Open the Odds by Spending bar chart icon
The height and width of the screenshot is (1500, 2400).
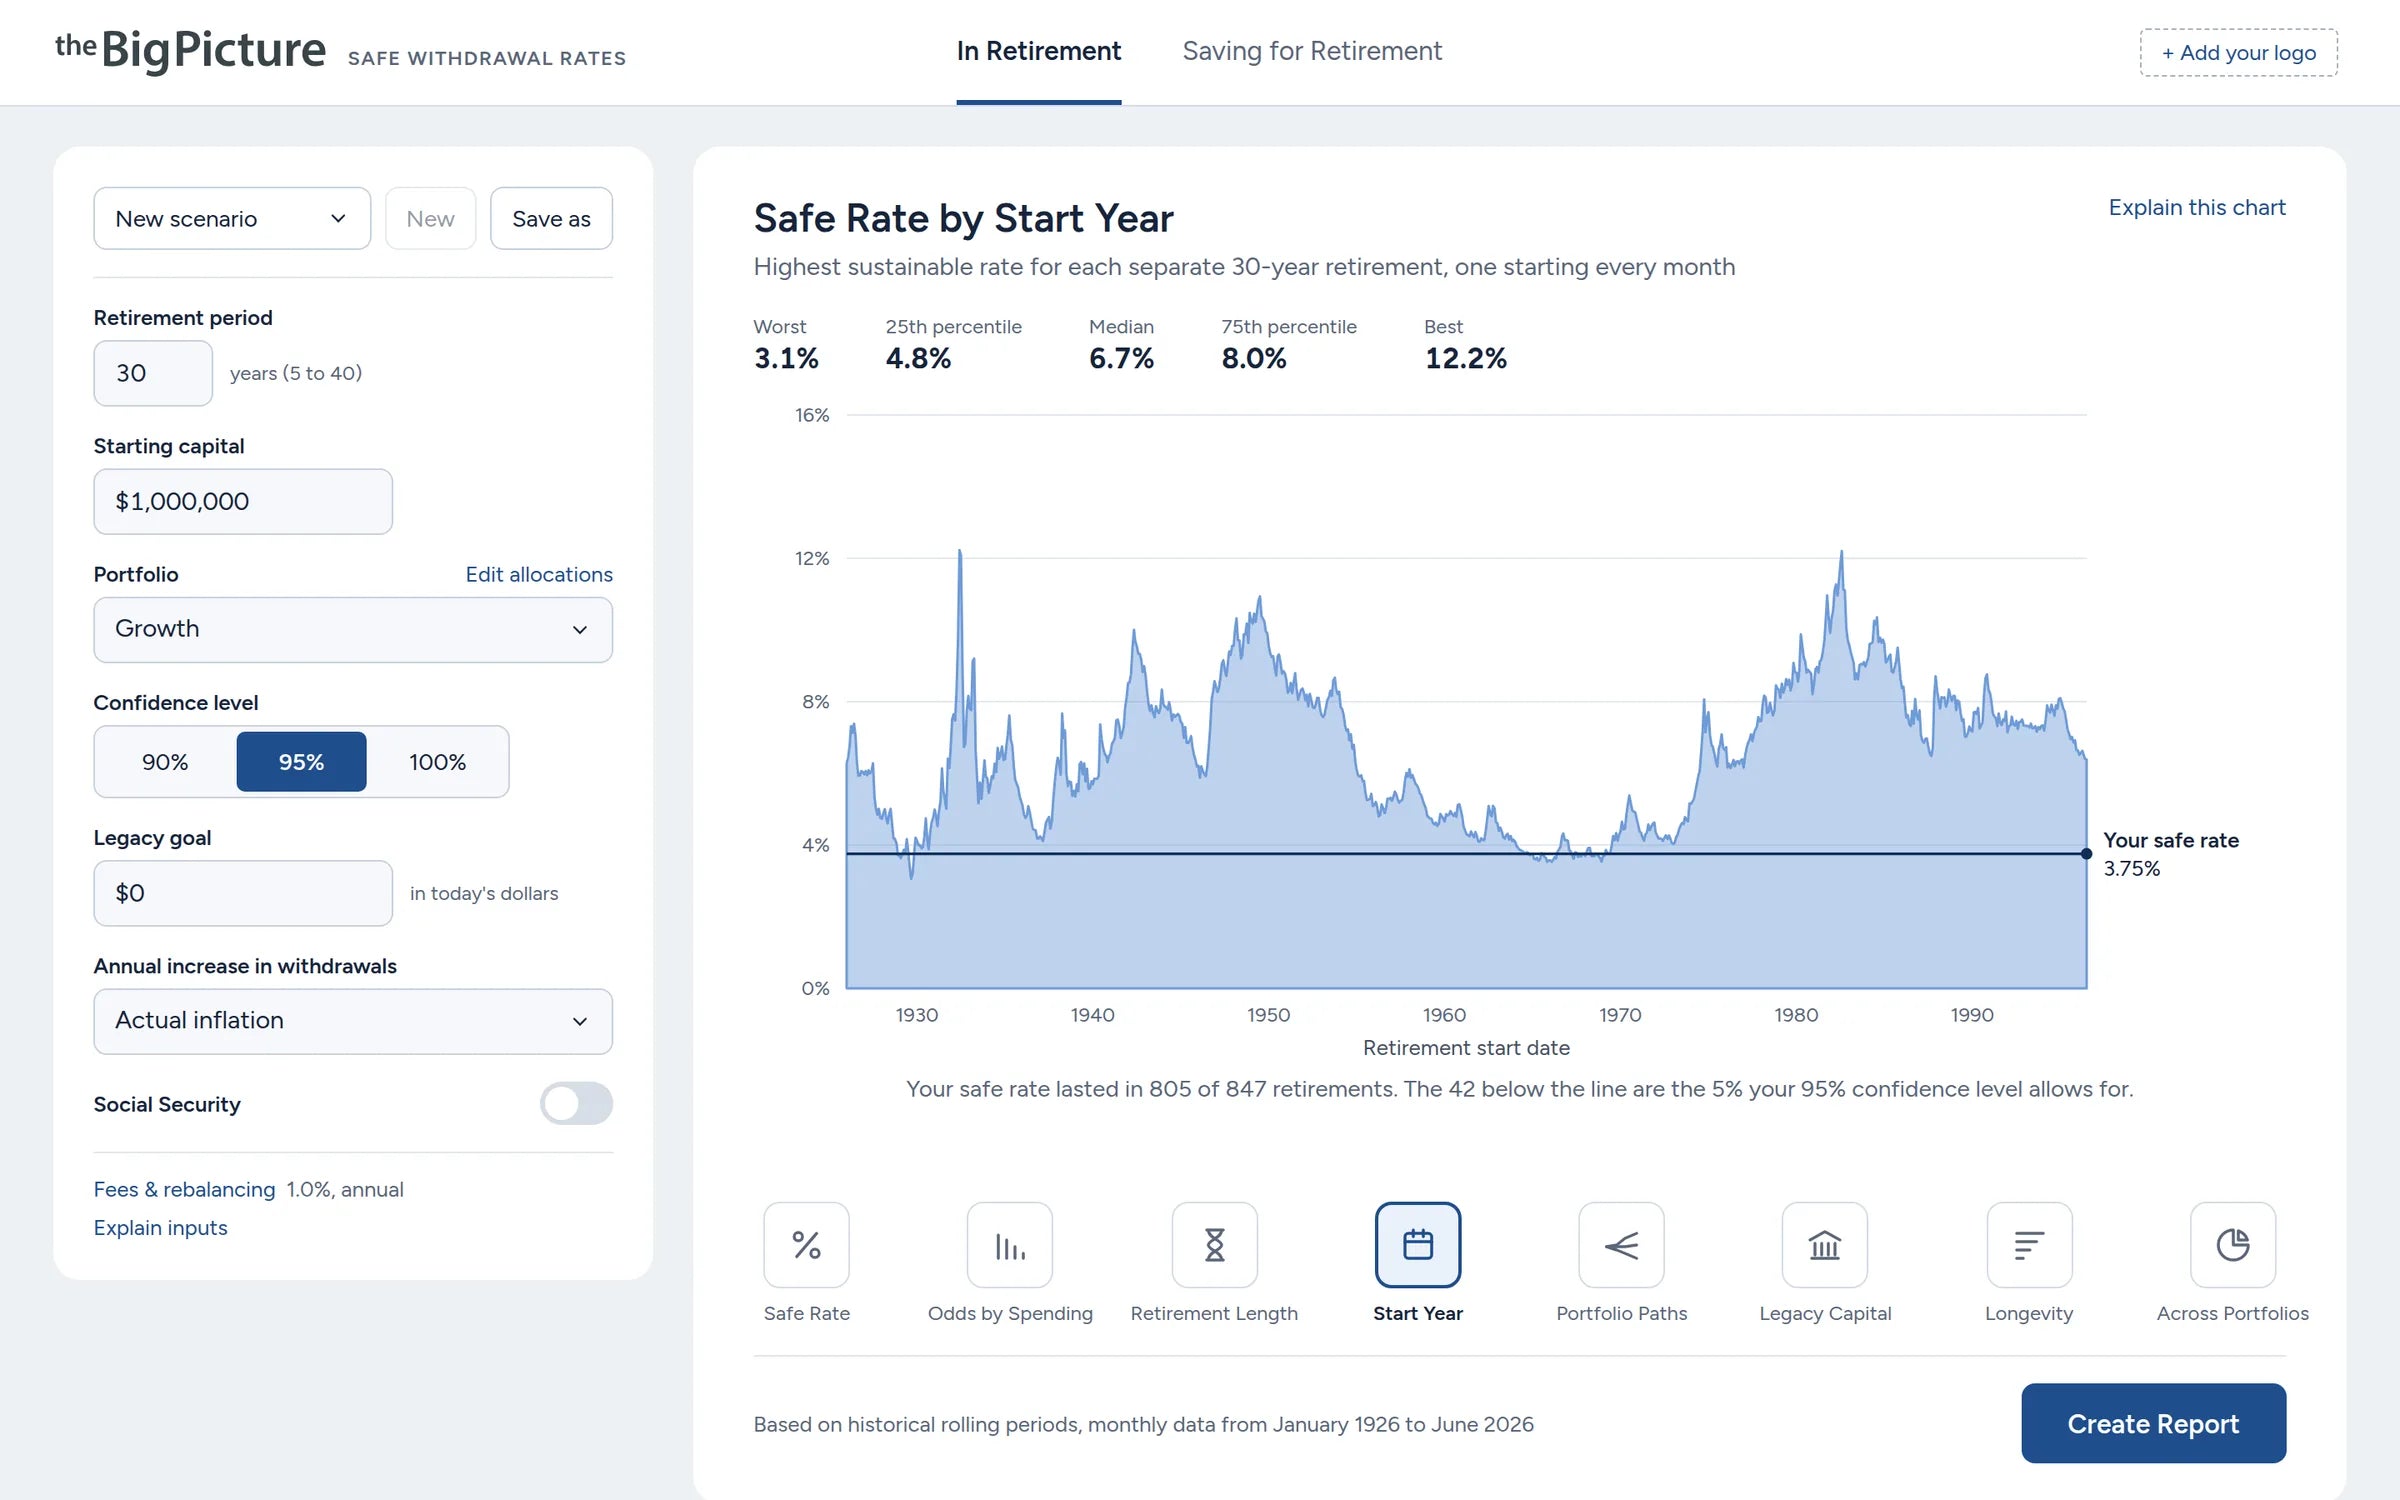(1010, 1244)
